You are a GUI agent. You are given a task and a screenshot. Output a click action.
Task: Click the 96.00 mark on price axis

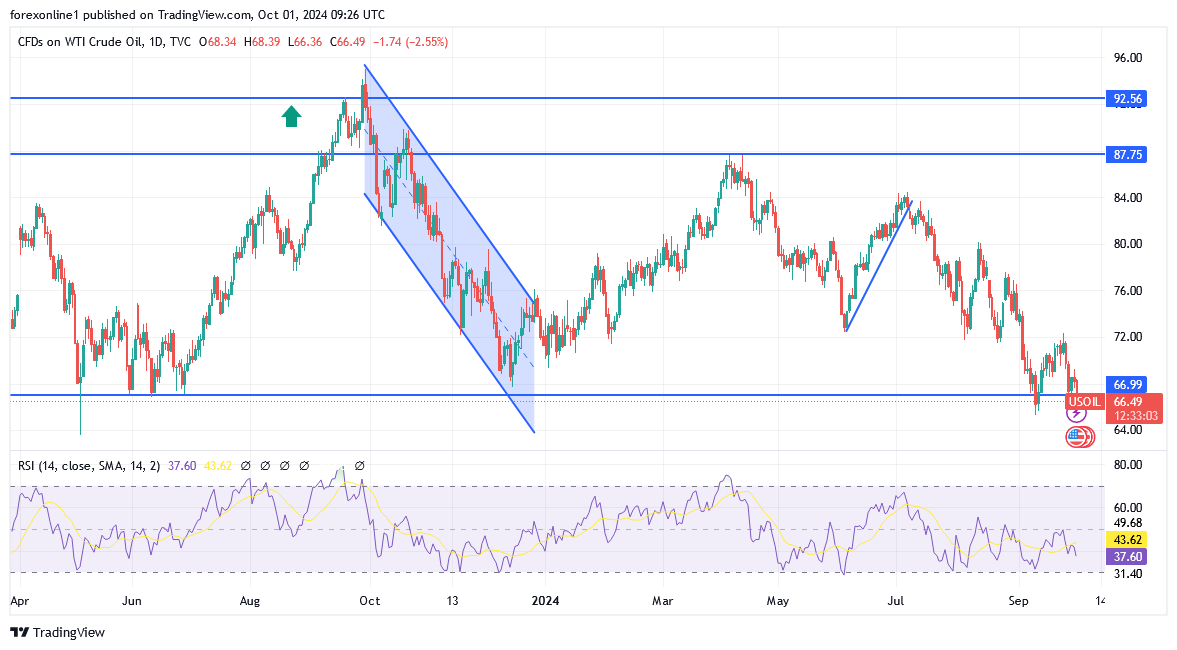click(x=1127, y=58)
